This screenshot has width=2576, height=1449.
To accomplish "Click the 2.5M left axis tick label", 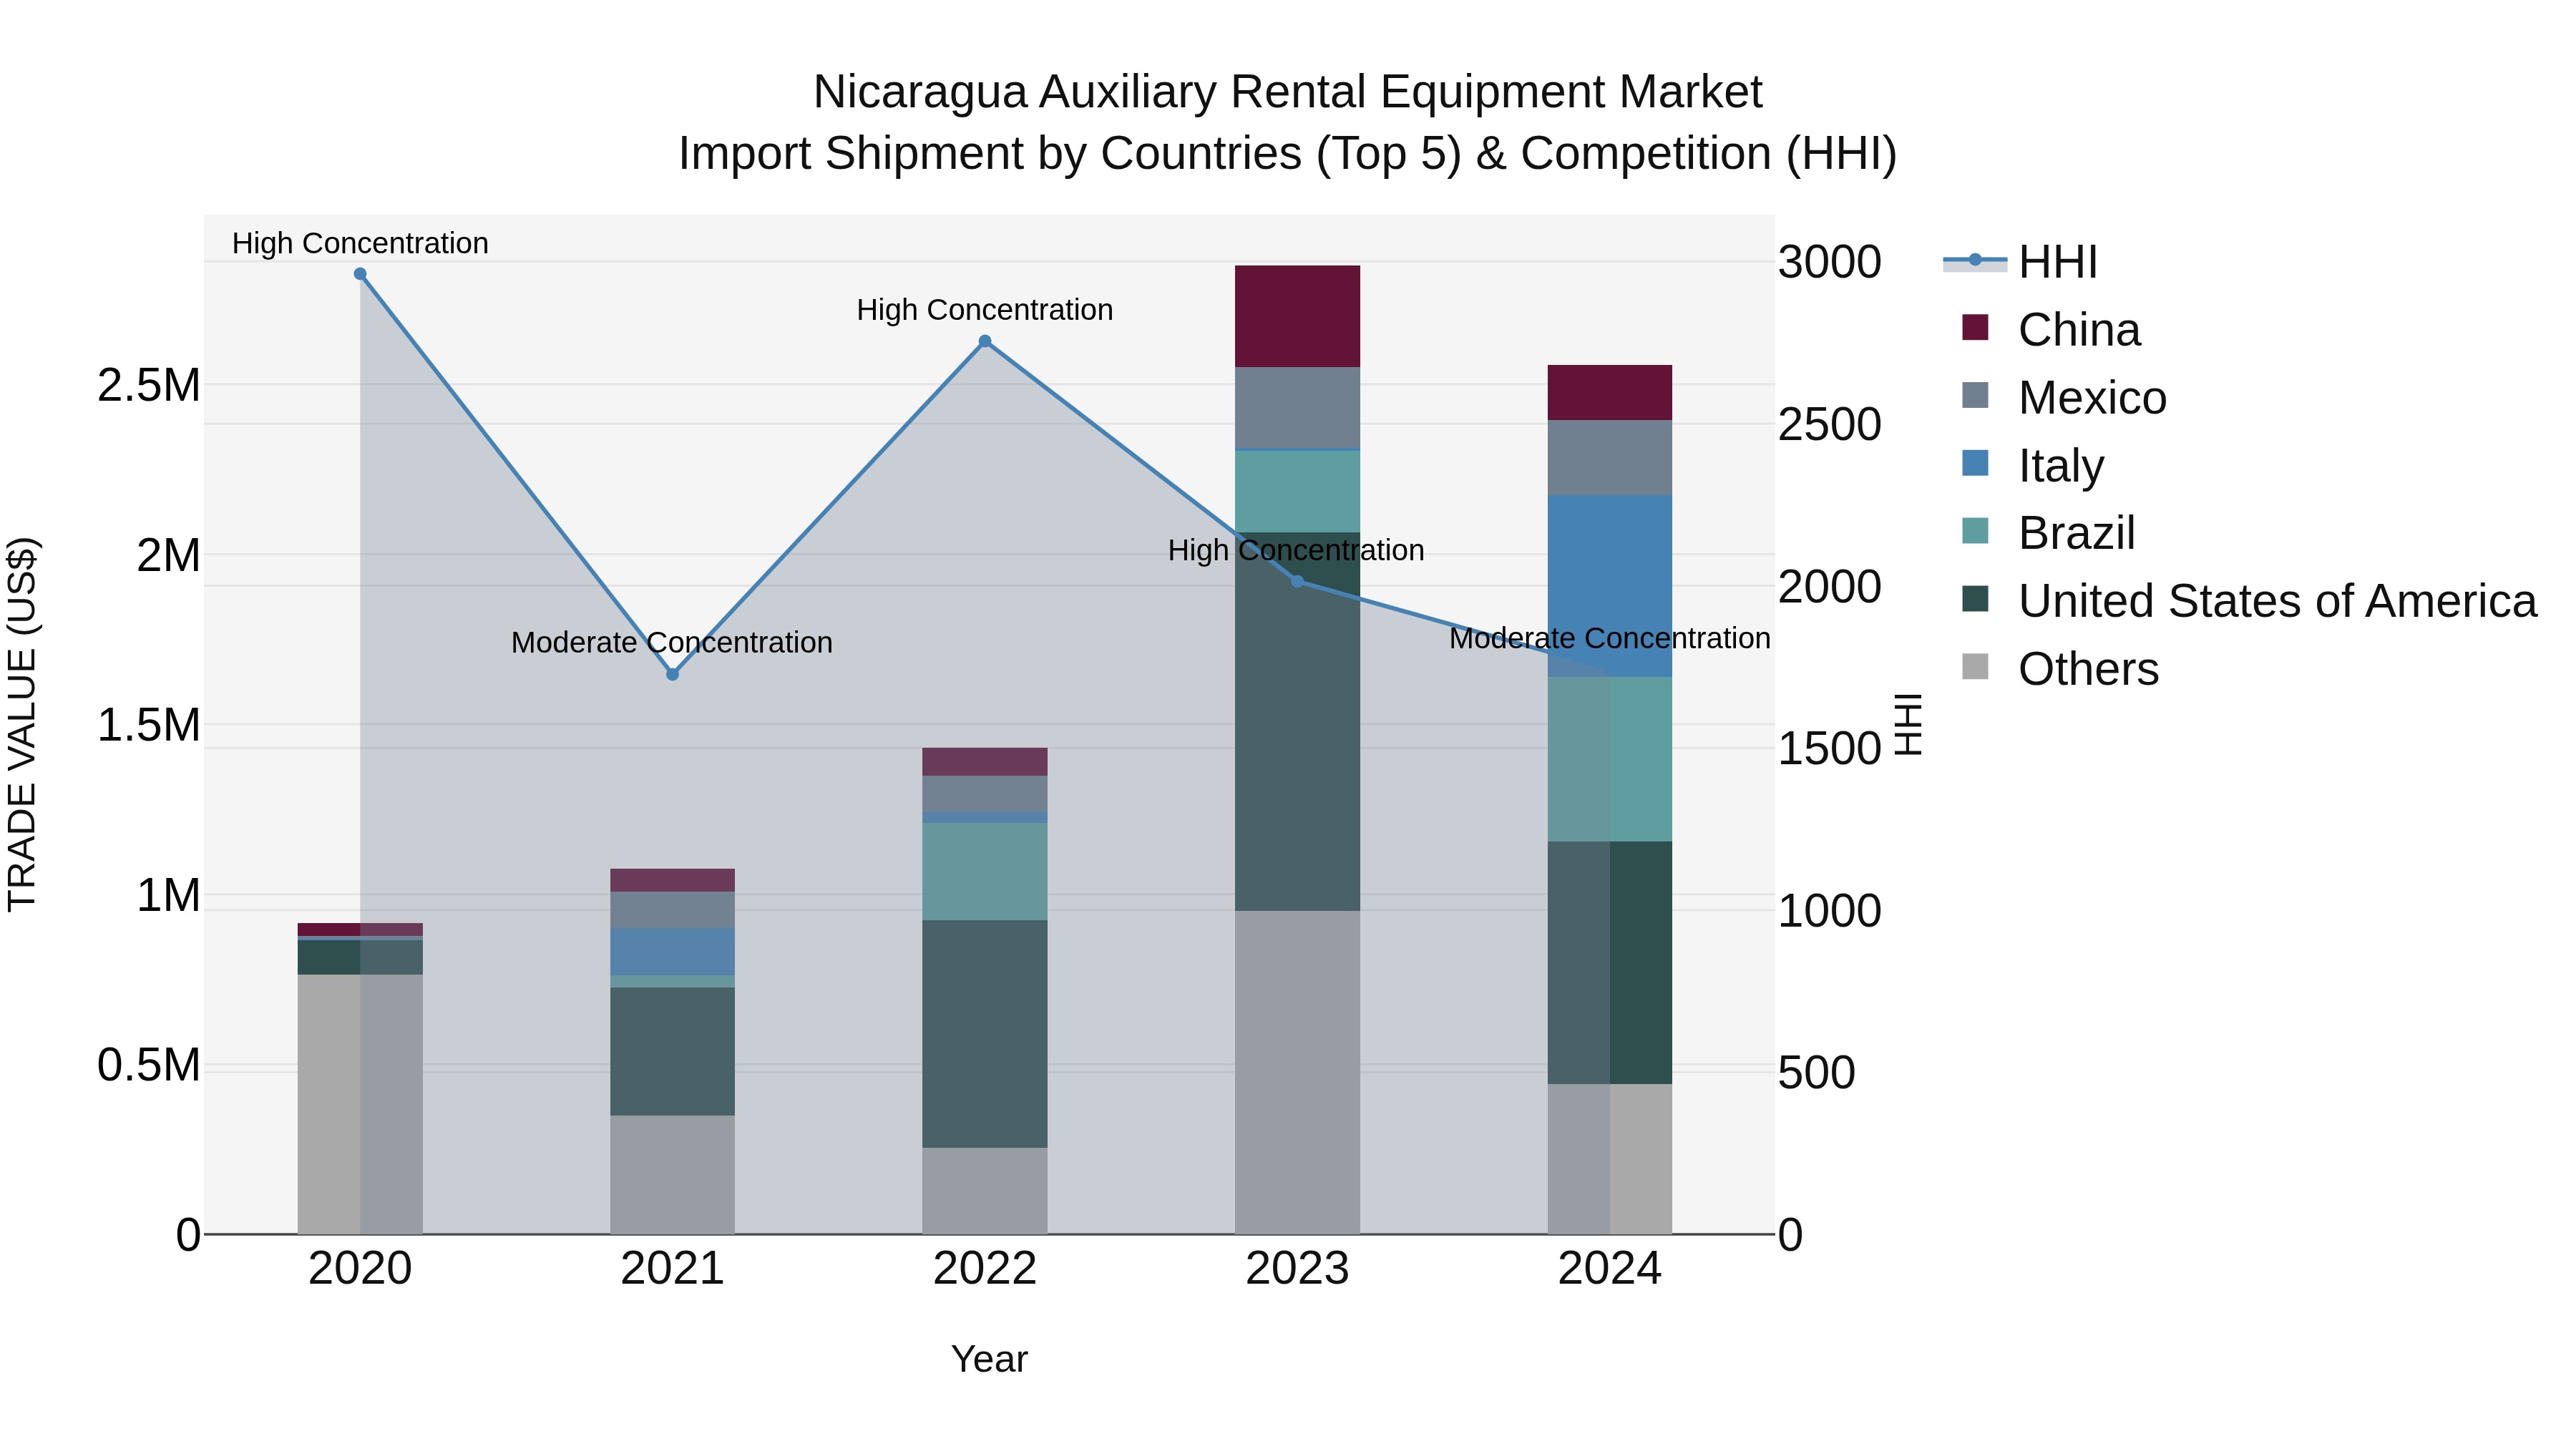I will click(x=149, y=385).
